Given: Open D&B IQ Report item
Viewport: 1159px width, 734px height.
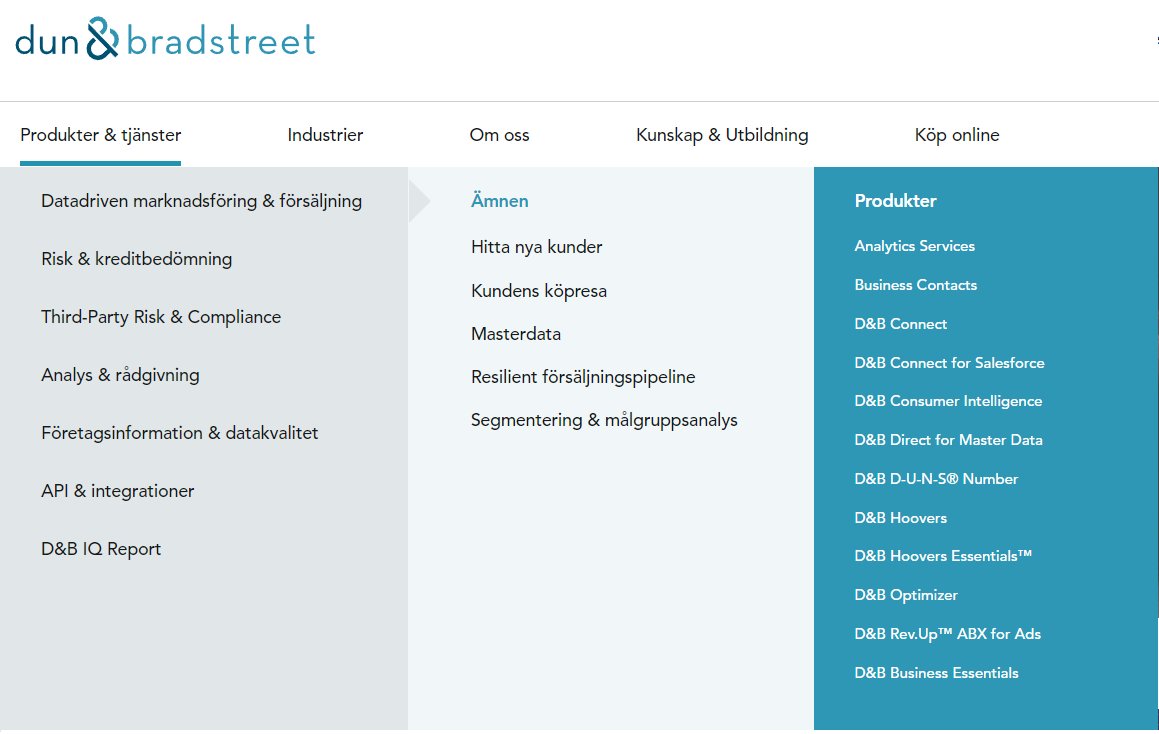Looking at the screenshot, I should pyautogui.click(x=101, y=549).
